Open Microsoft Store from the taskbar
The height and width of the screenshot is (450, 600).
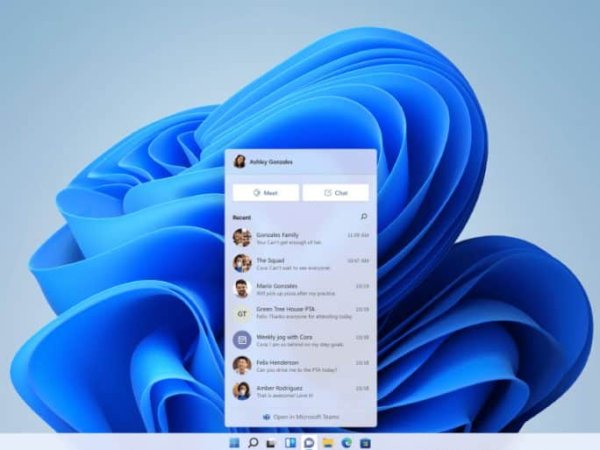coord(365,441)
